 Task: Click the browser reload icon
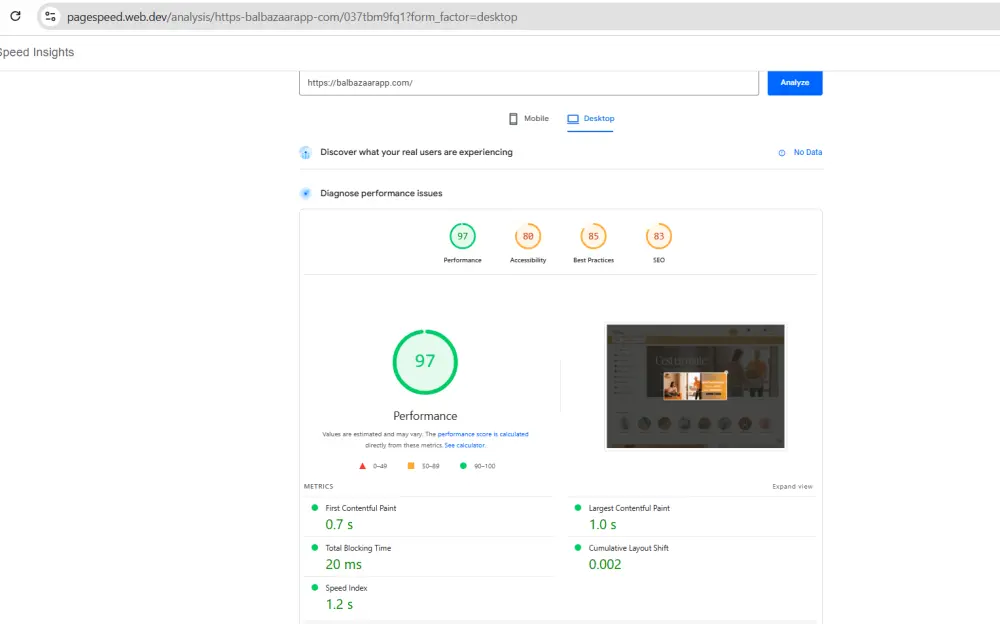[15, 16]
